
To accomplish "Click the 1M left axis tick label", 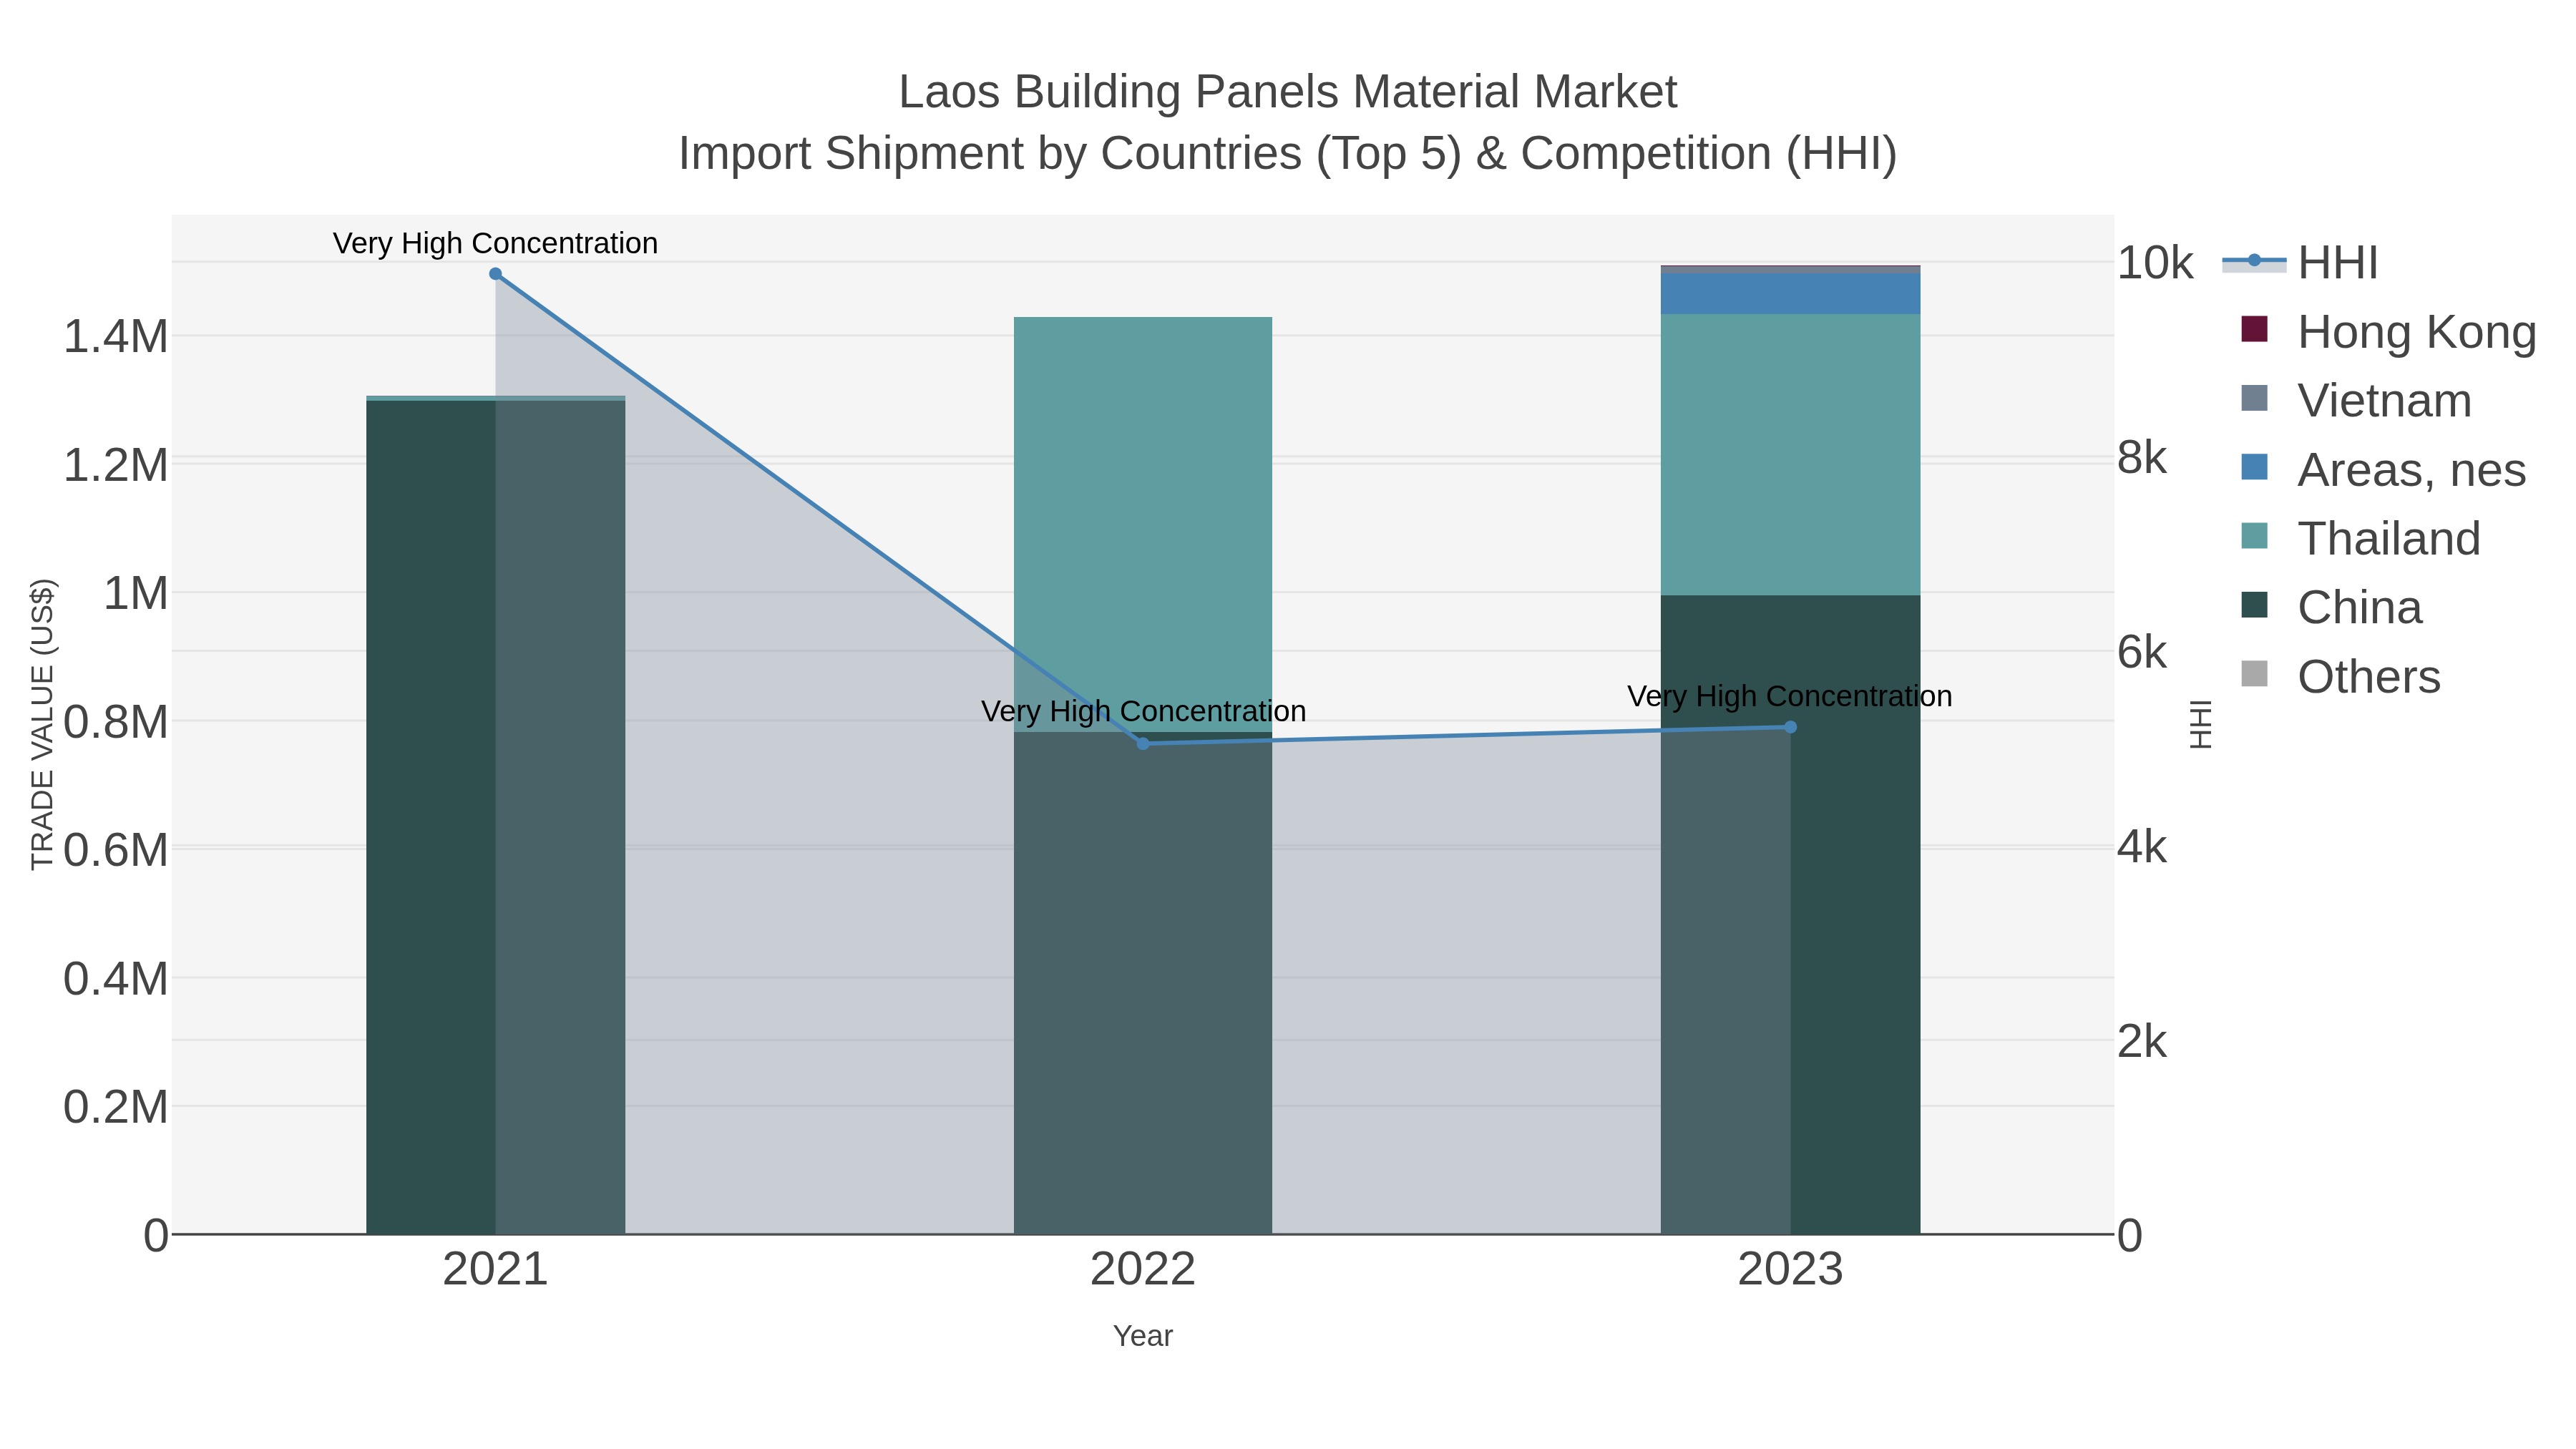I will point(136,593).
